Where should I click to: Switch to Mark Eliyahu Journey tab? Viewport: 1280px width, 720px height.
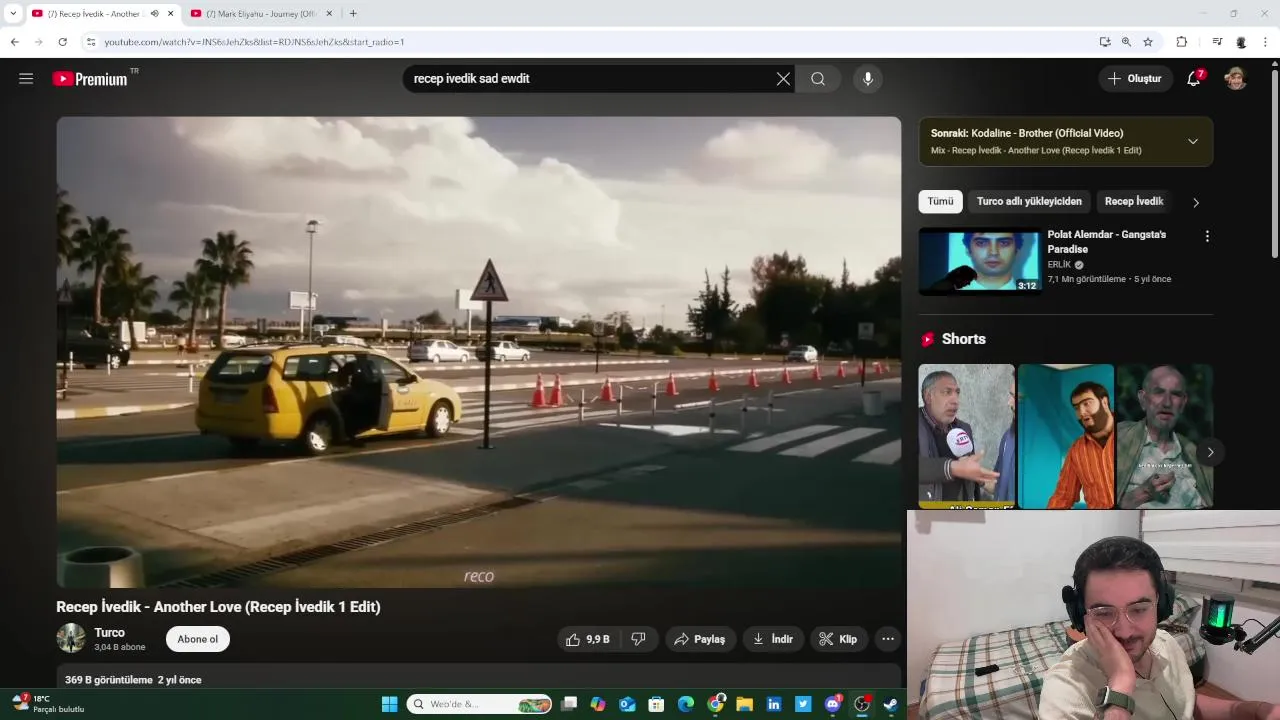(x=262, y=13)
